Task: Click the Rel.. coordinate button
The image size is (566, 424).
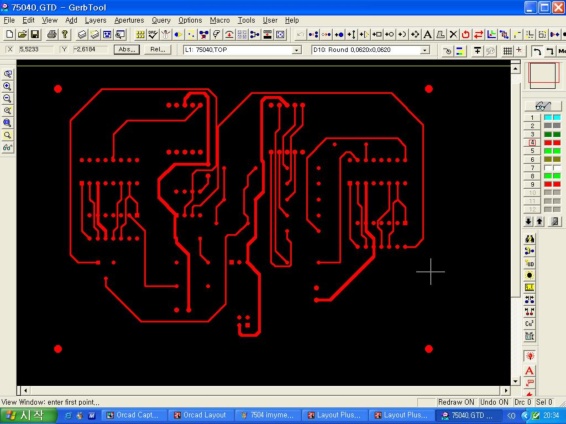Action: coord(158,49)
